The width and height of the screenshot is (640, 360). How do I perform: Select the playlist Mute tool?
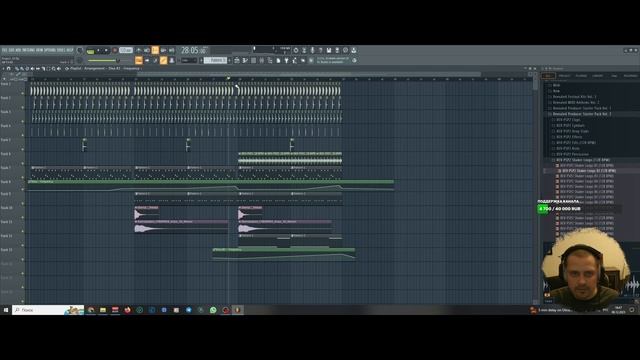point(33,69)
